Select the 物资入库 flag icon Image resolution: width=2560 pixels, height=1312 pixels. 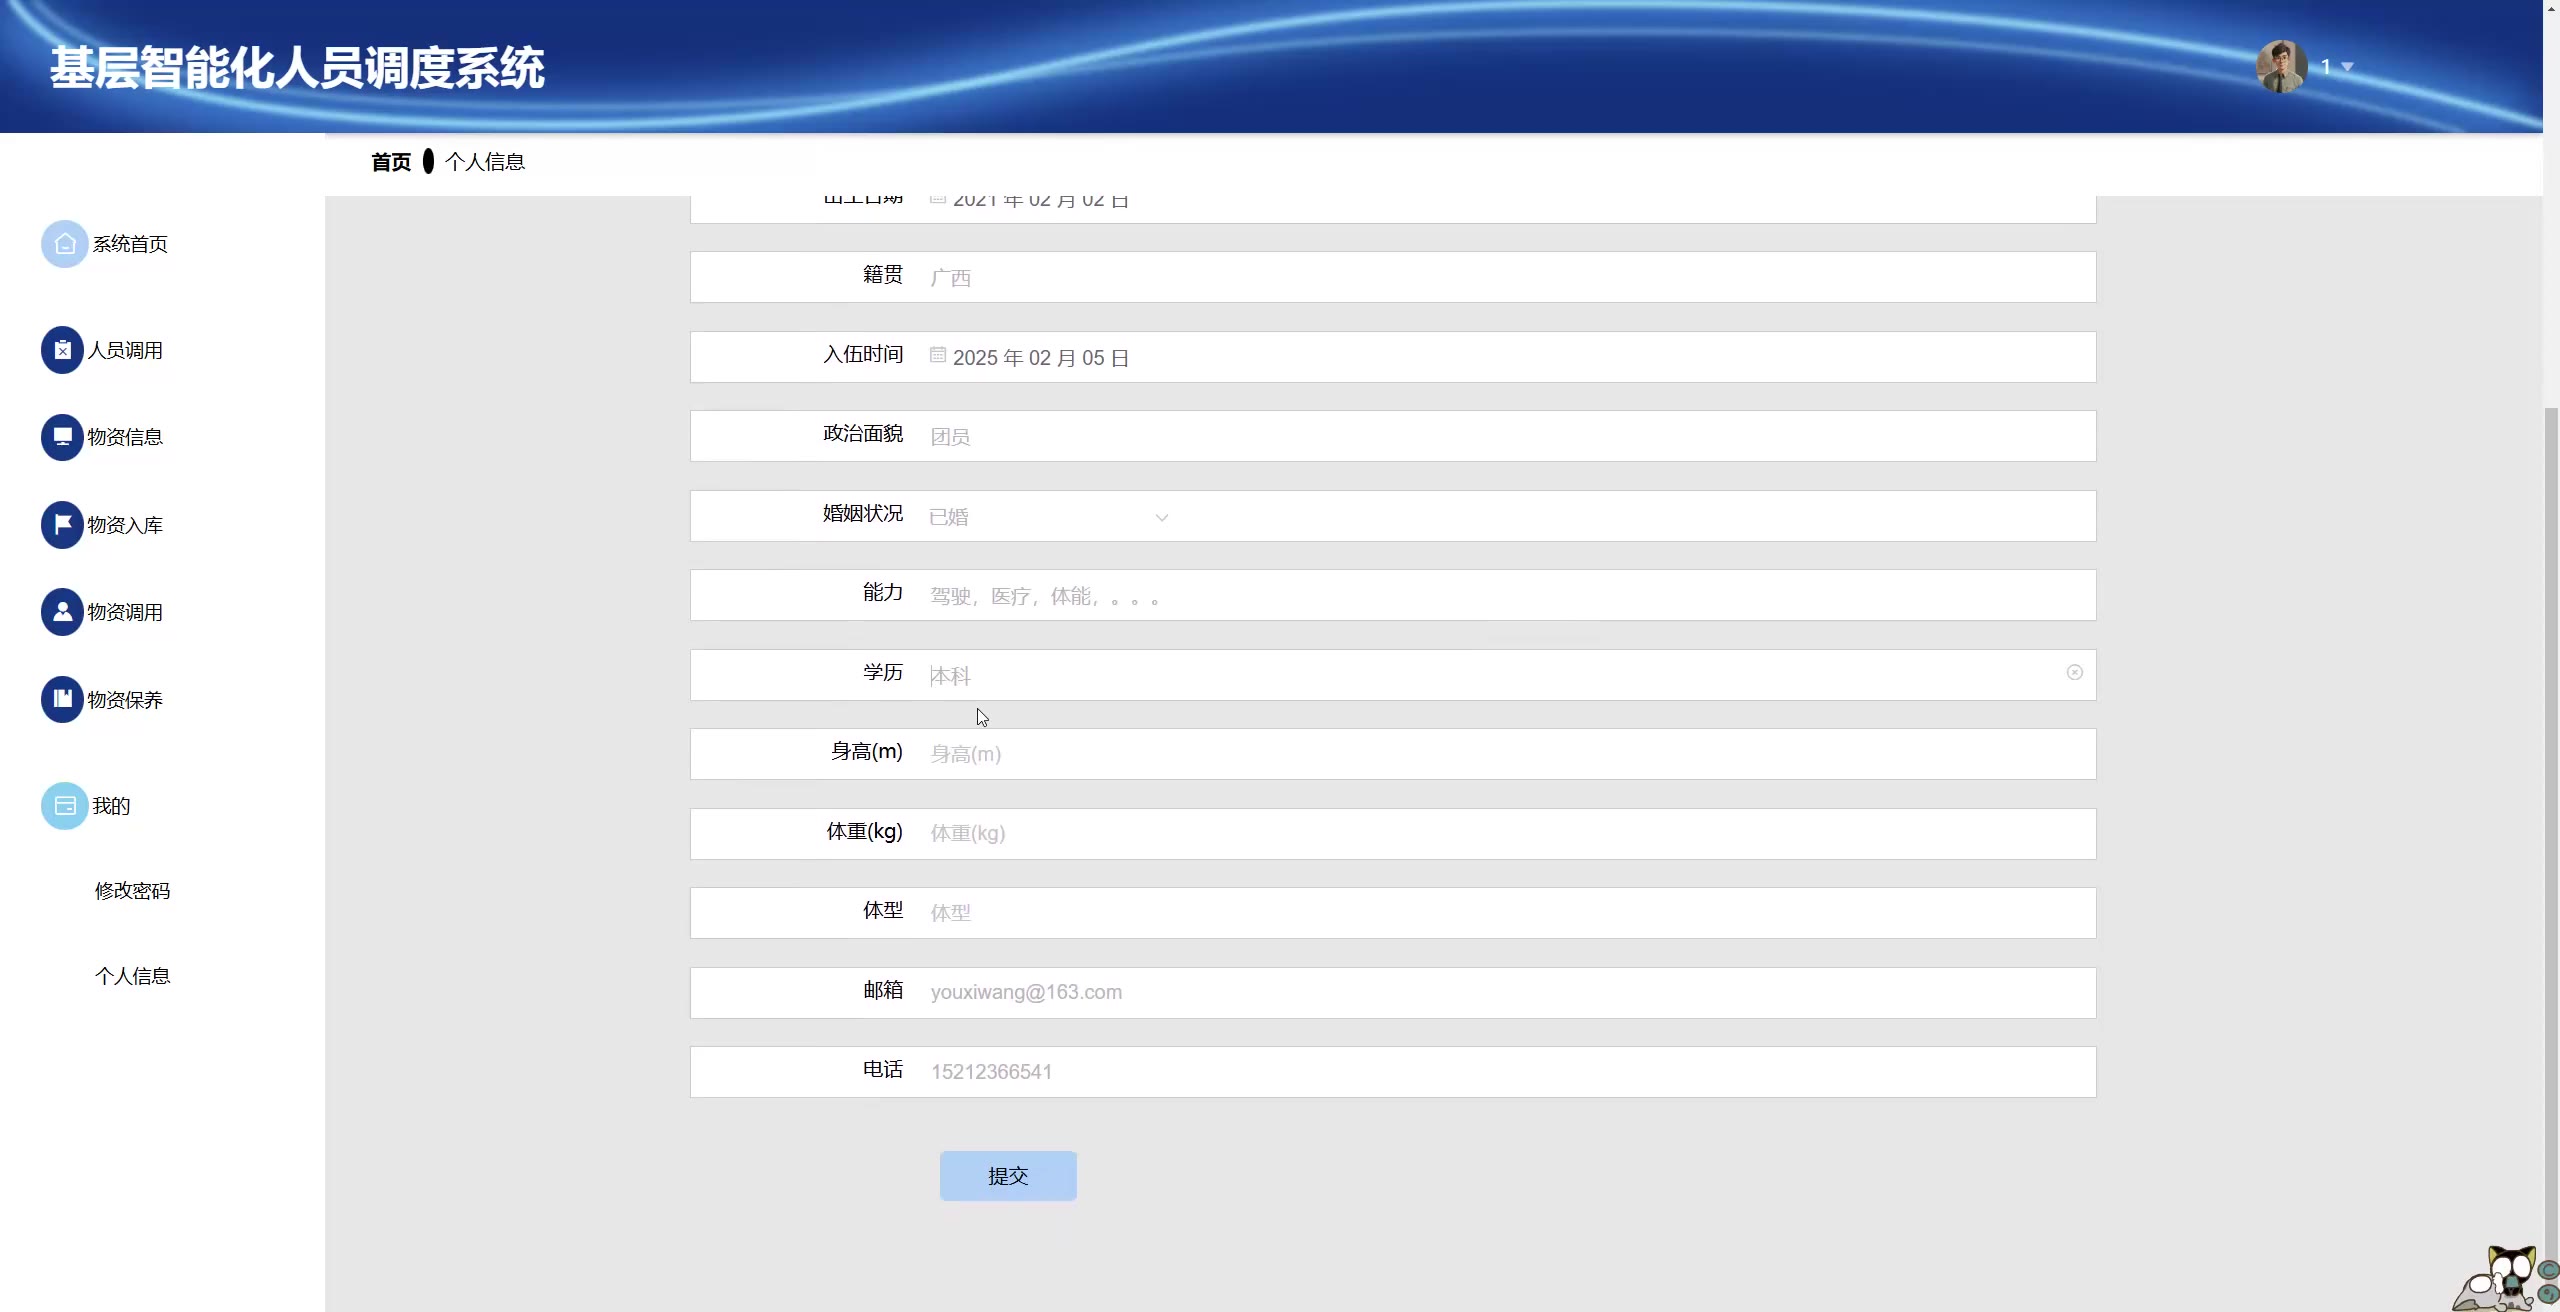(62, 525)
